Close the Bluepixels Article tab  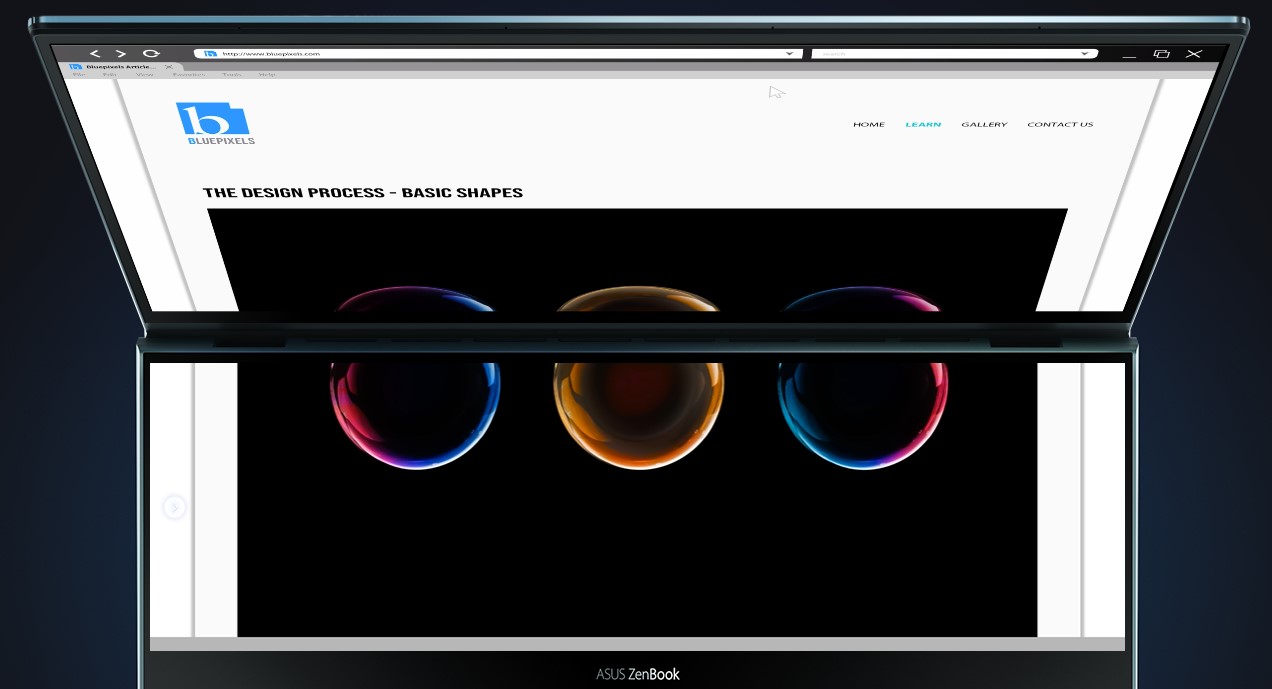pyautogui.click(x=169, y=67)
